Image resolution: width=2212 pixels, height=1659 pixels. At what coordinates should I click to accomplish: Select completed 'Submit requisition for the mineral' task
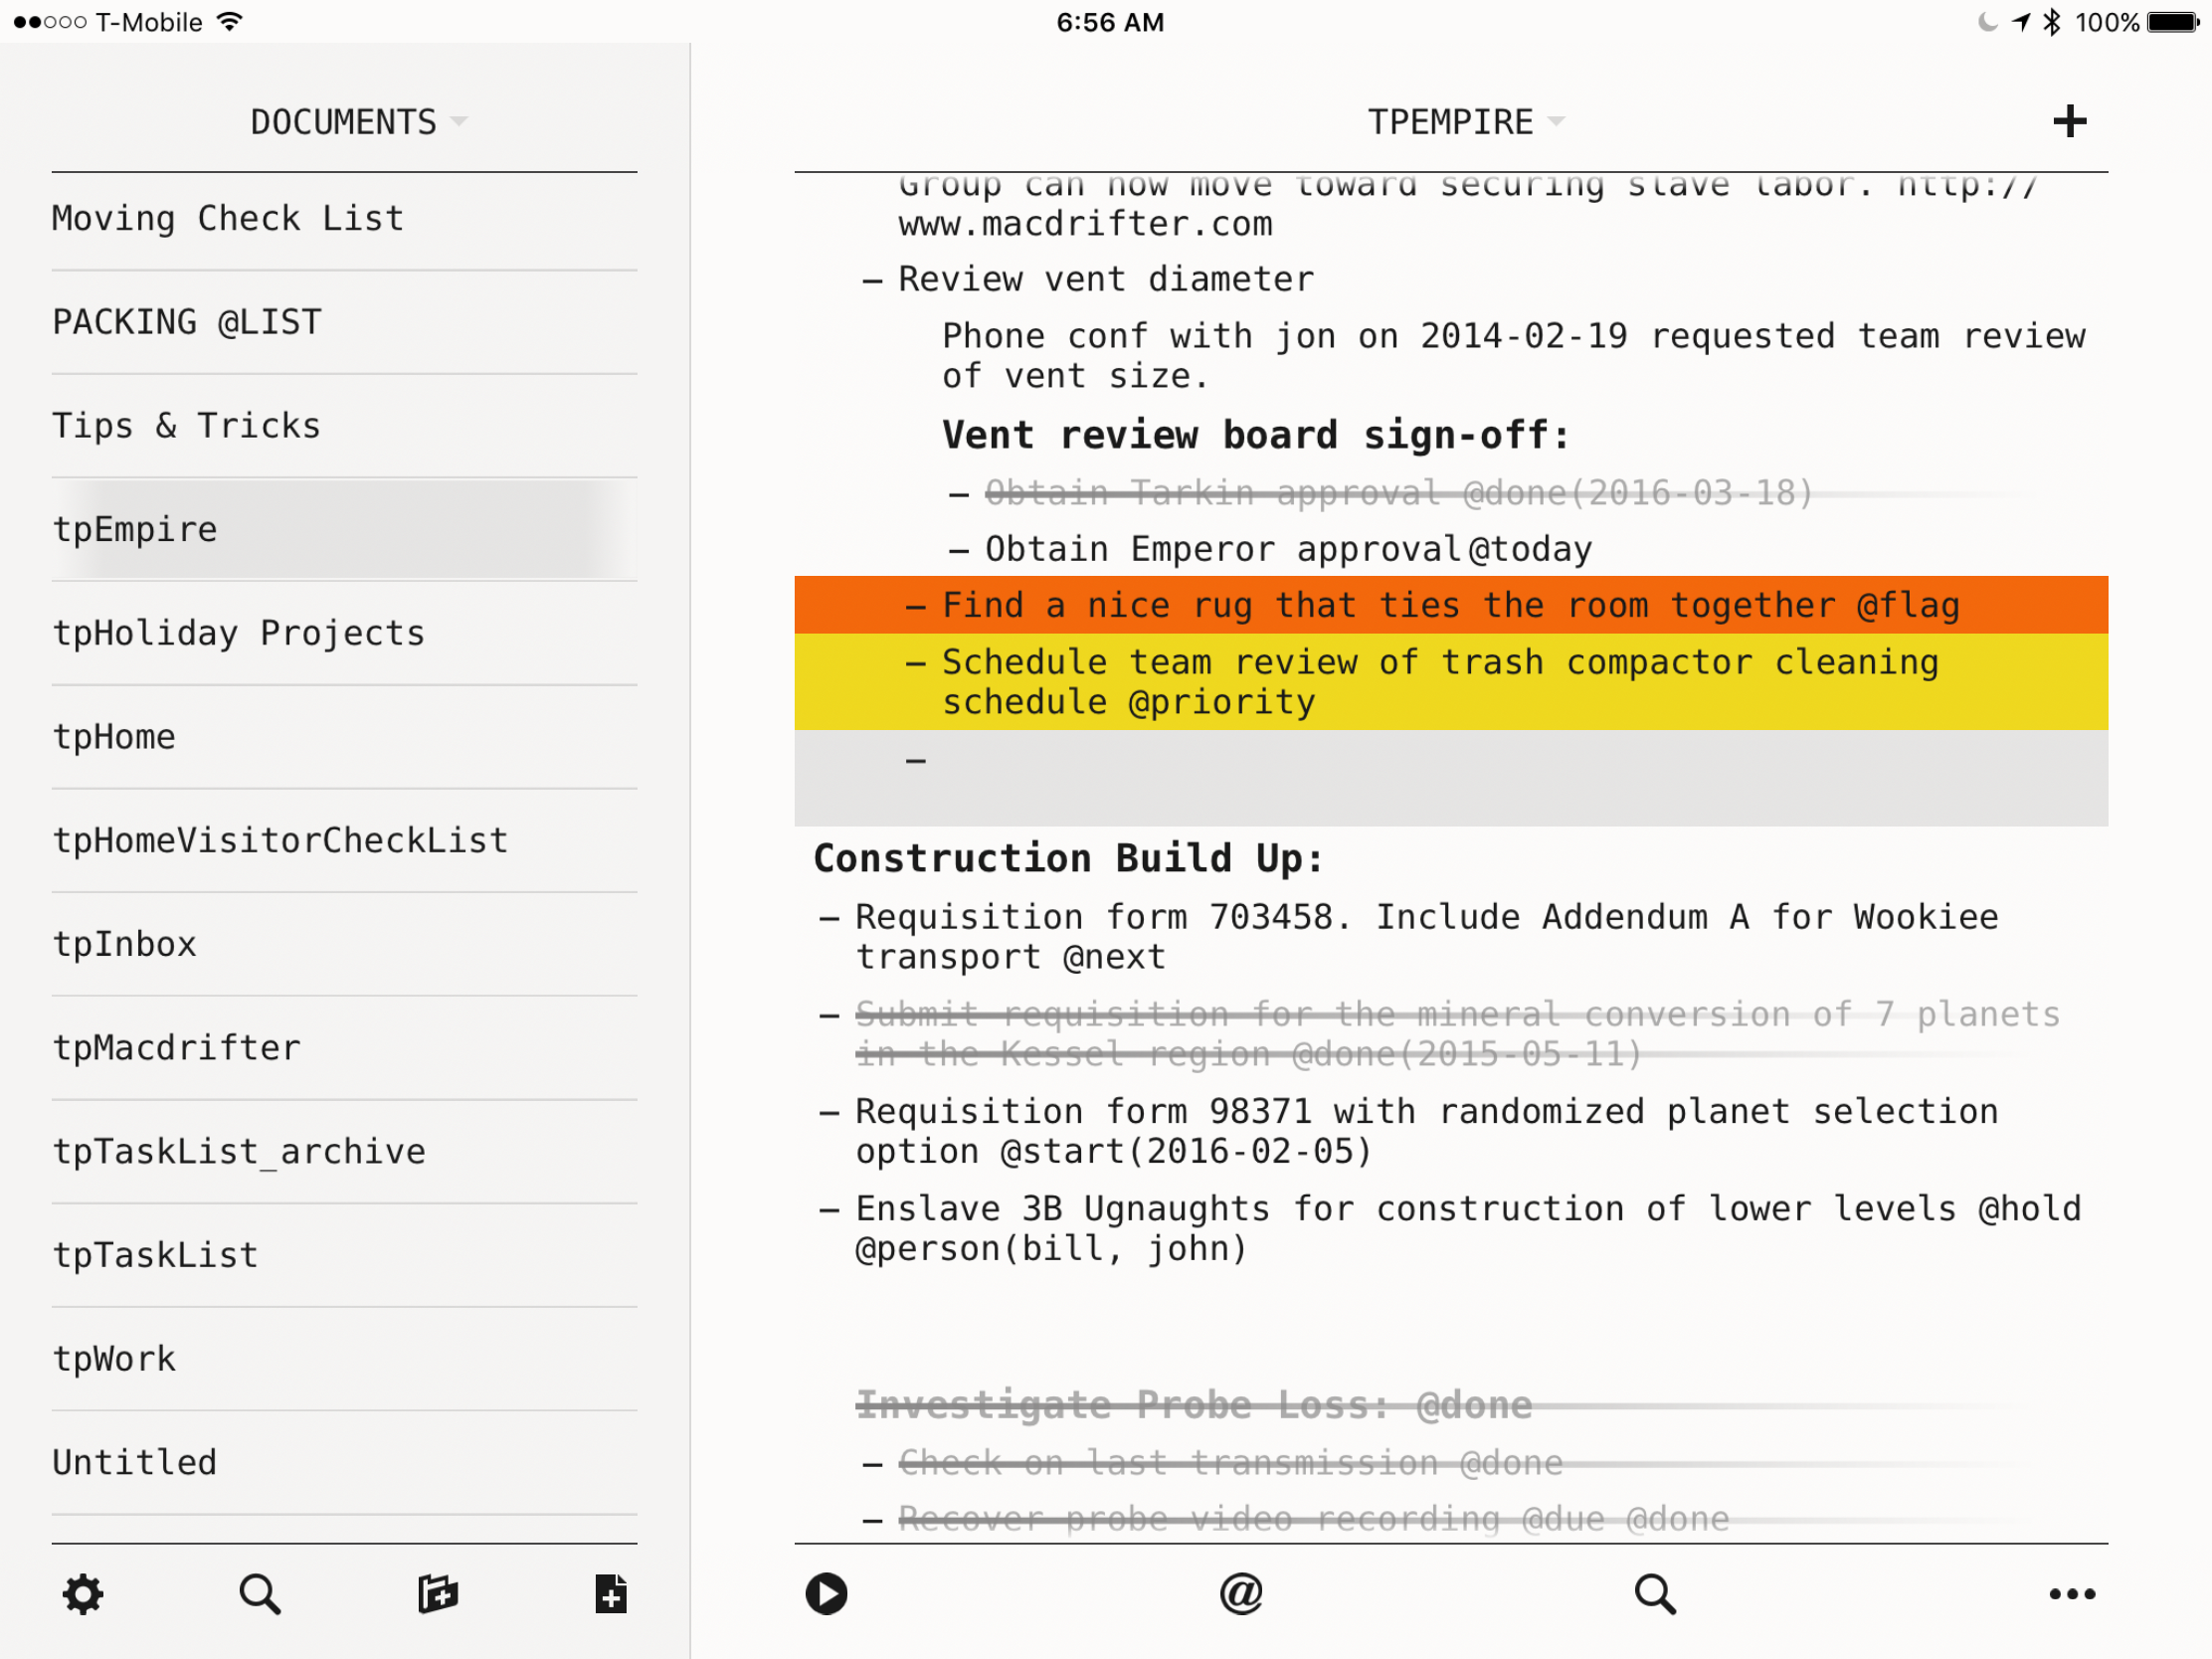[x=1457, y=1035]
